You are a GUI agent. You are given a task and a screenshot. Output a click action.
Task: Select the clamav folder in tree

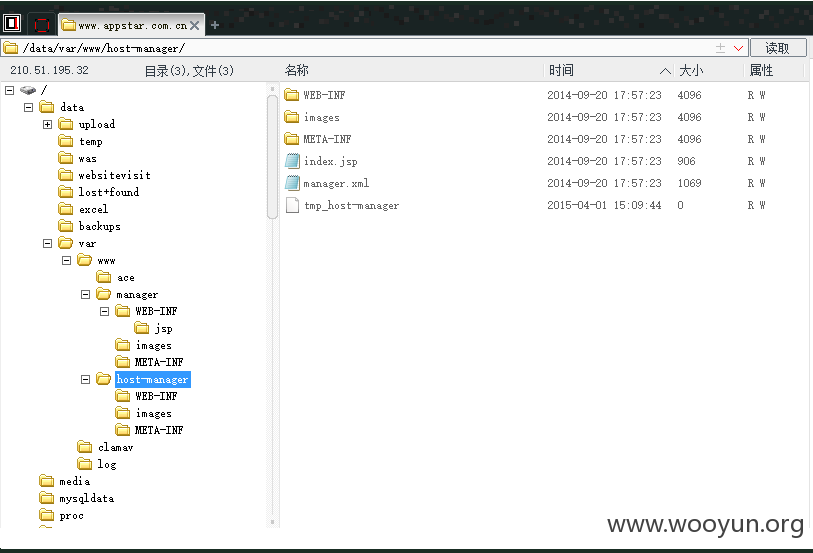click(115, 447)
